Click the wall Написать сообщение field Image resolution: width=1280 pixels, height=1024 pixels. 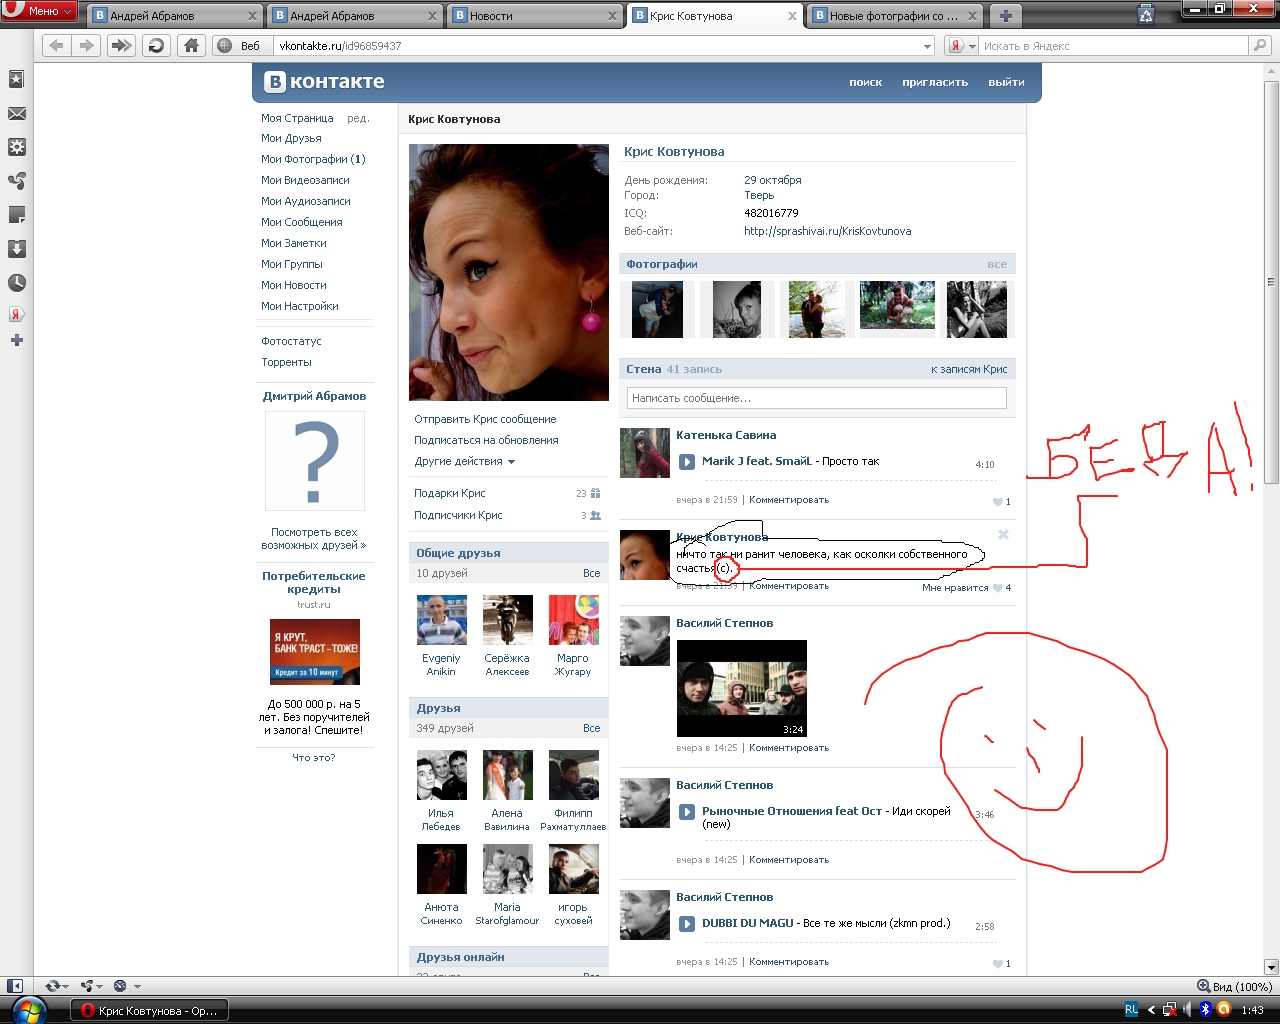point(816,398)
